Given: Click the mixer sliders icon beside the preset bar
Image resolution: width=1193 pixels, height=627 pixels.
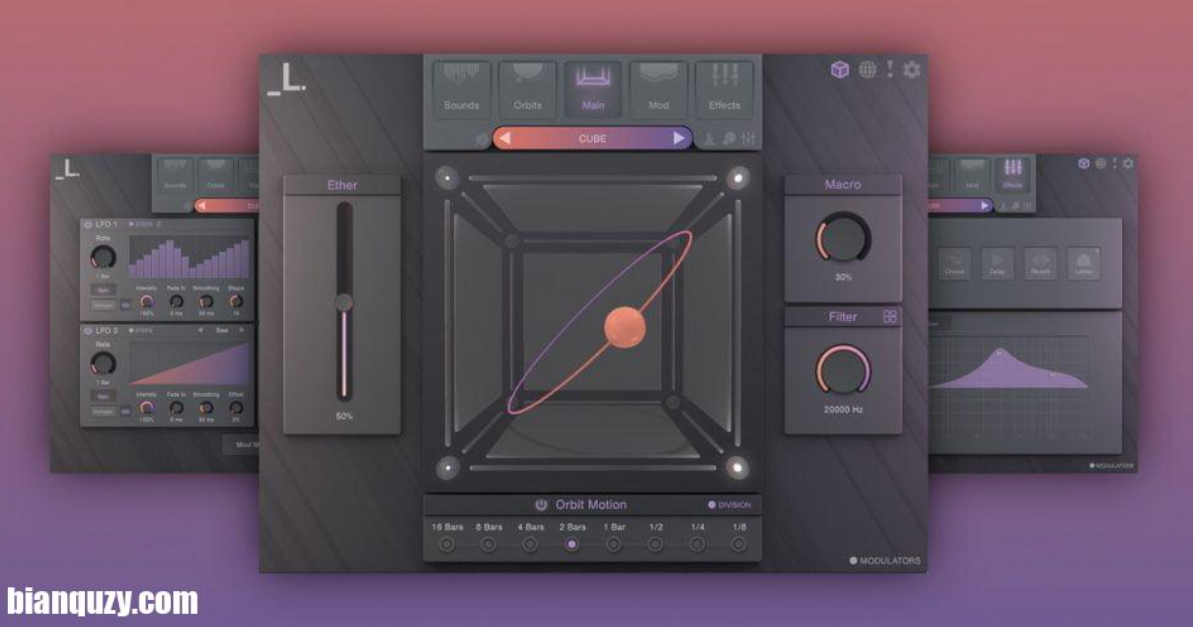Looking at the screenshot, I should coord(749,139).
